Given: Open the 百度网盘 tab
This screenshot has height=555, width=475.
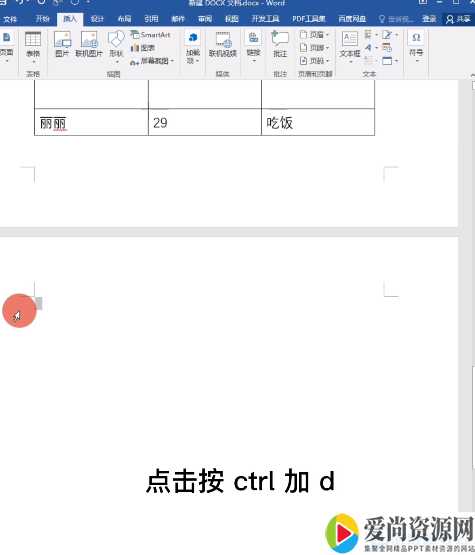Looking at the screenshot, I should (352, 19).
